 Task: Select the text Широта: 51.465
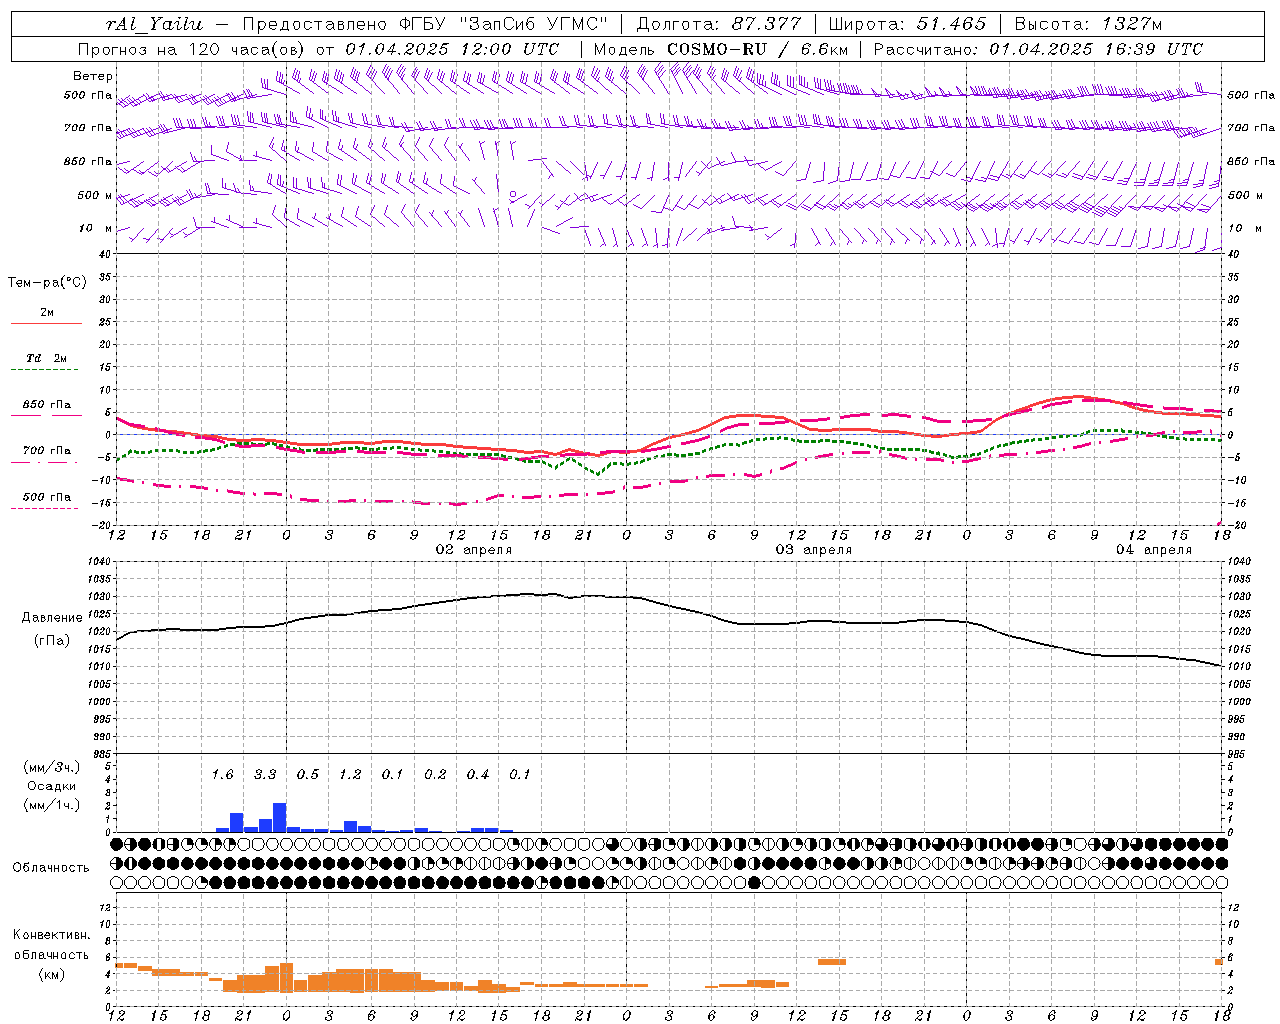(907, 24)
